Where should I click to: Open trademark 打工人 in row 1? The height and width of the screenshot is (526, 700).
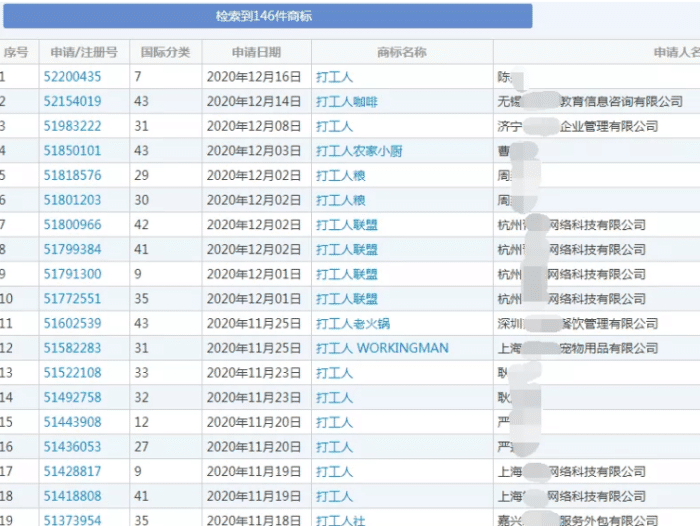click(334, 77)
